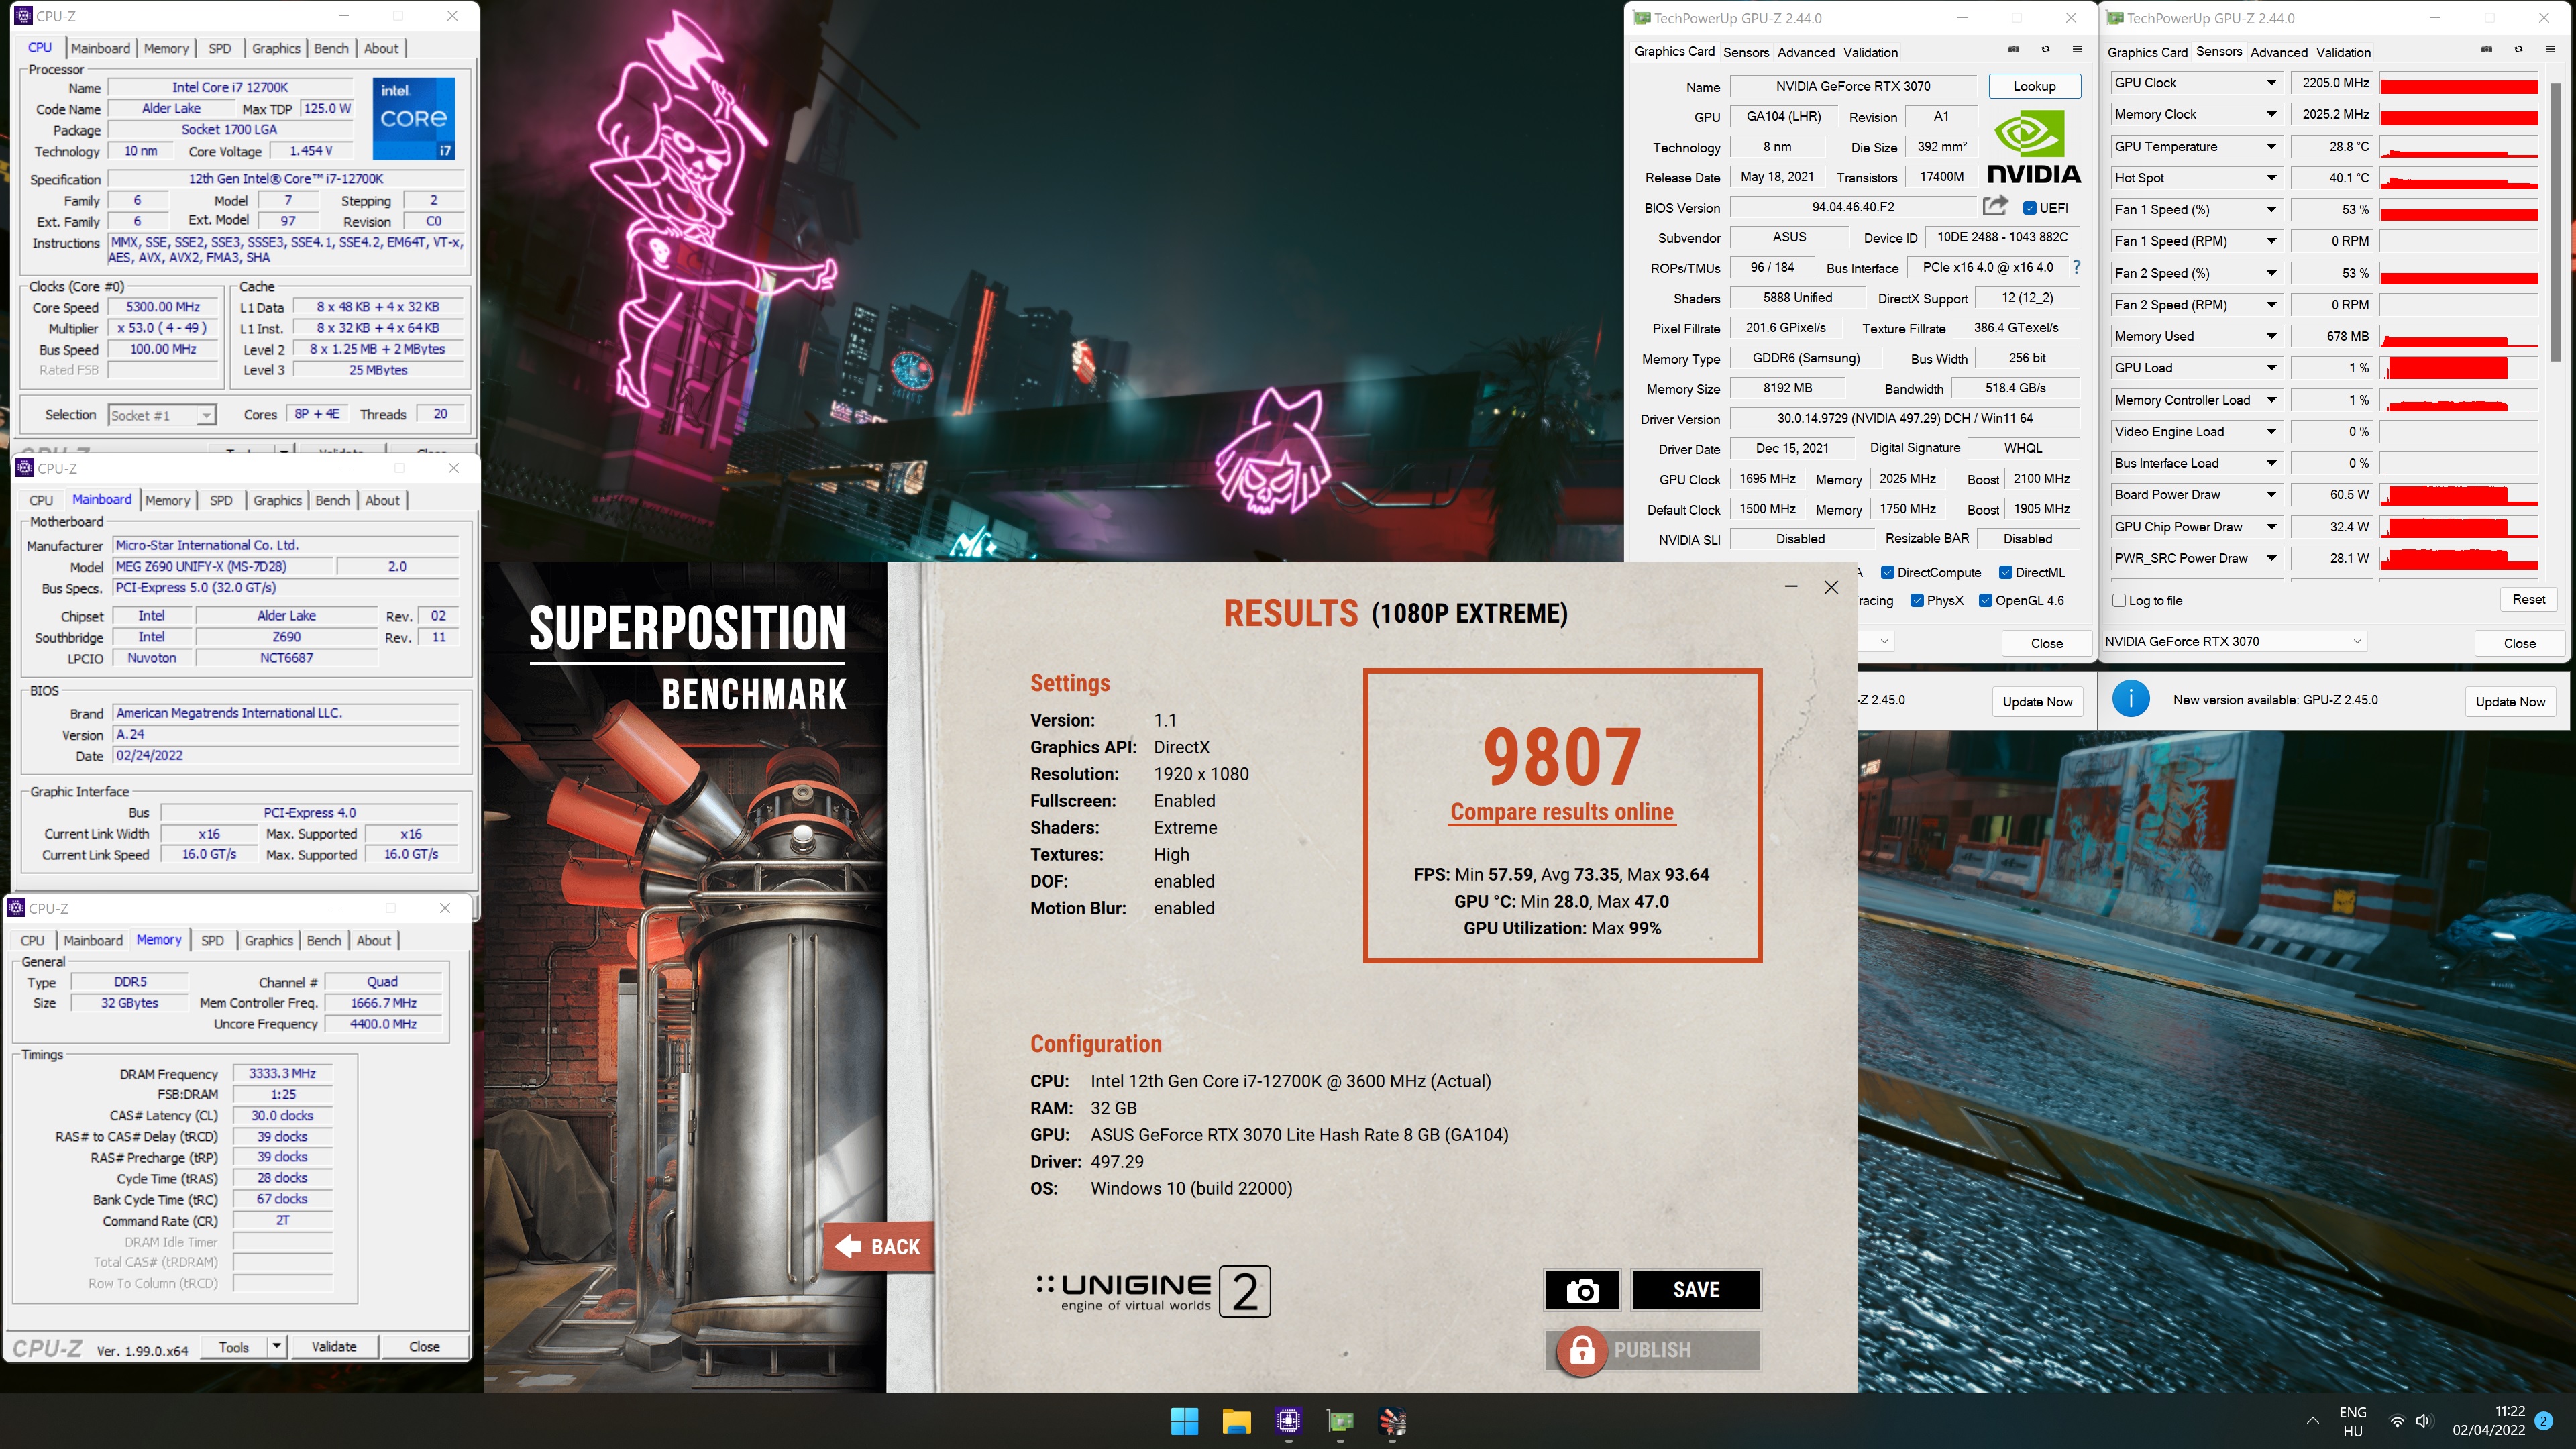The height and width of the screenshot is (1449, 2576).
Task: Close the Superposition results with the X
Action: tap(1831, 587)
